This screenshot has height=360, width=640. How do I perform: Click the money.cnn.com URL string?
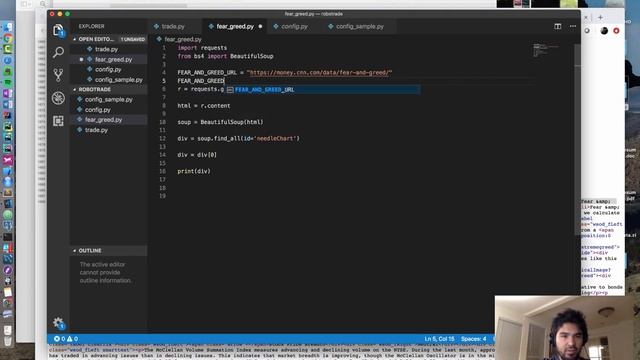319,73
